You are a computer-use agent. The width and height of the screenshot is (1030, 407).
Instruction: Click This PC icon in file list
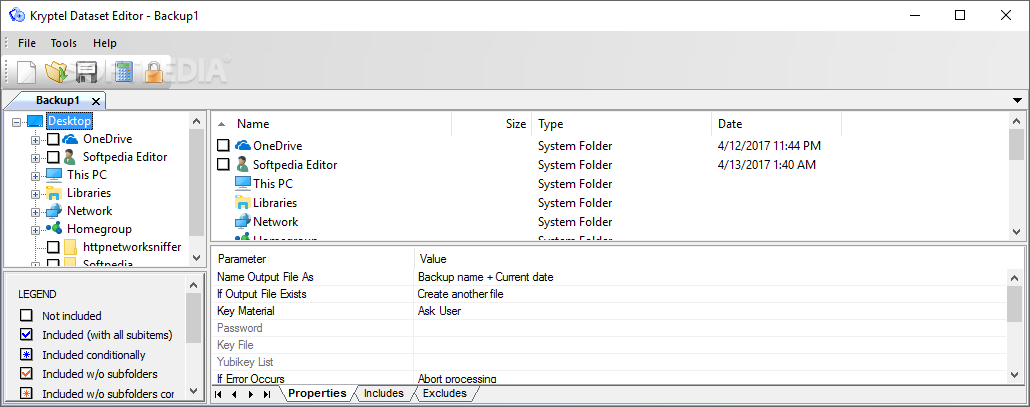[243, 184]
